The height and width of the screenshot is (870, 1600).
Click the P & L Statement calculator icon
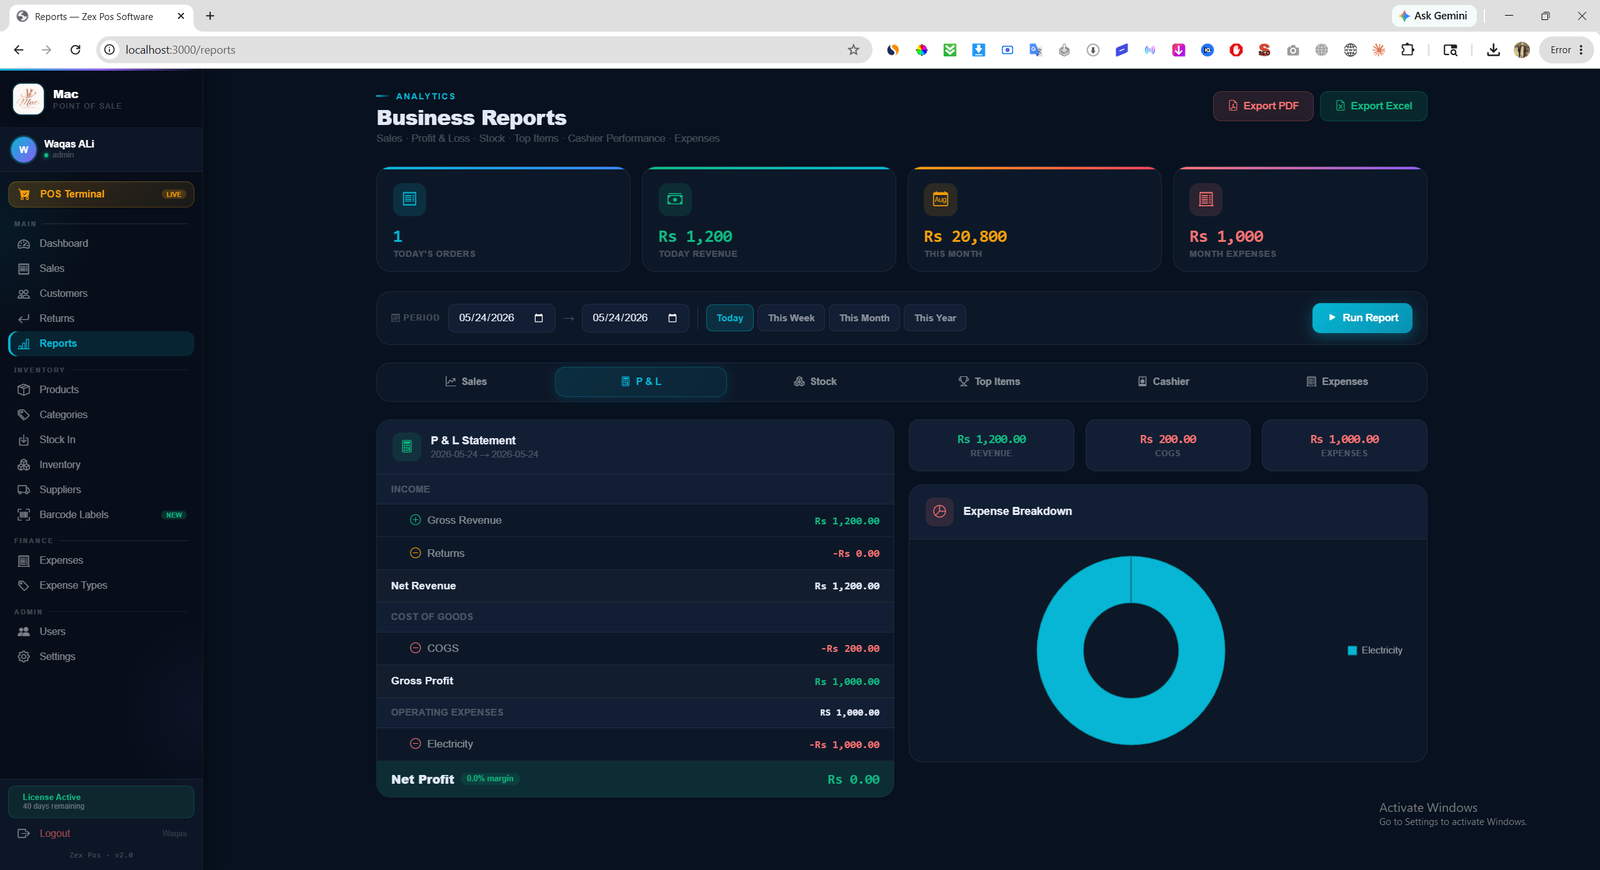pyautogui.click(x=407, y=447)
